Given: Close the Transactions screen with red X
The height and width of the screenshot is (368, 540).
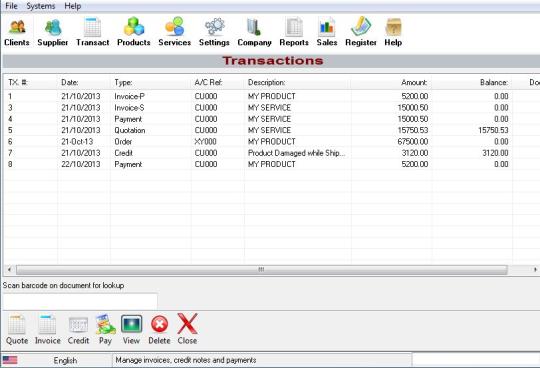Looking at the screenshot, I should pos(187,329).
